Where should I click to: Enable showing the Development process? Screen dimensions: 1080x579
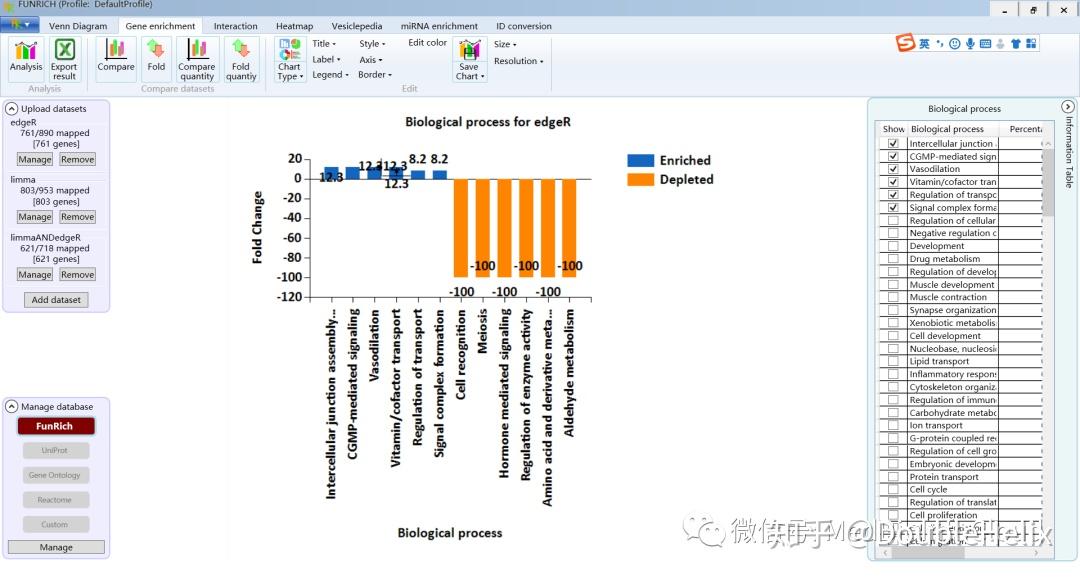coord(892,245)
